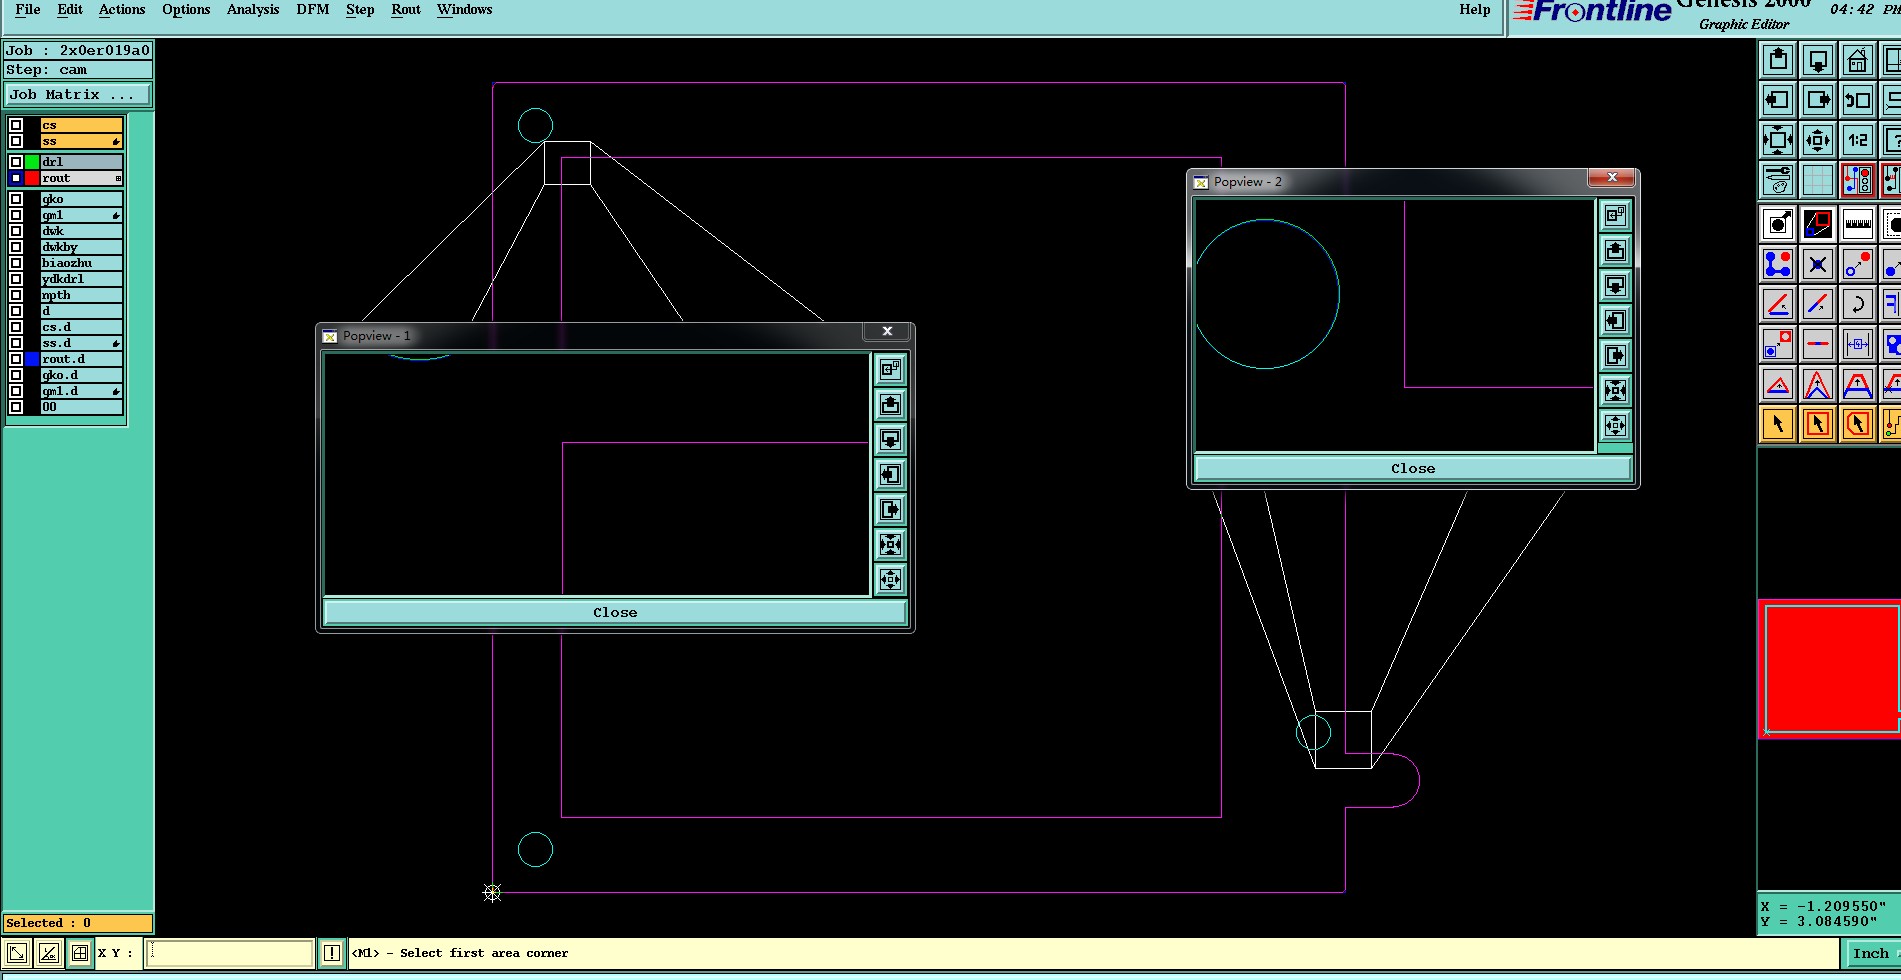Screen dimensions: 1901x980
Task: Click the pan right icon in main toolbar
Action: tap(1818, 100)
